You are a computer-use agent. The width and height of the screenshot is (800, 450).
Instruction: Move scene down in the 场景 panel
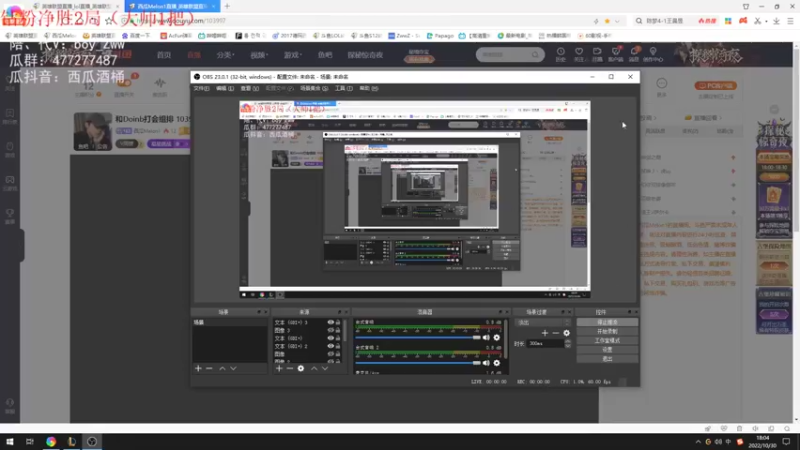tap(233, 368)
